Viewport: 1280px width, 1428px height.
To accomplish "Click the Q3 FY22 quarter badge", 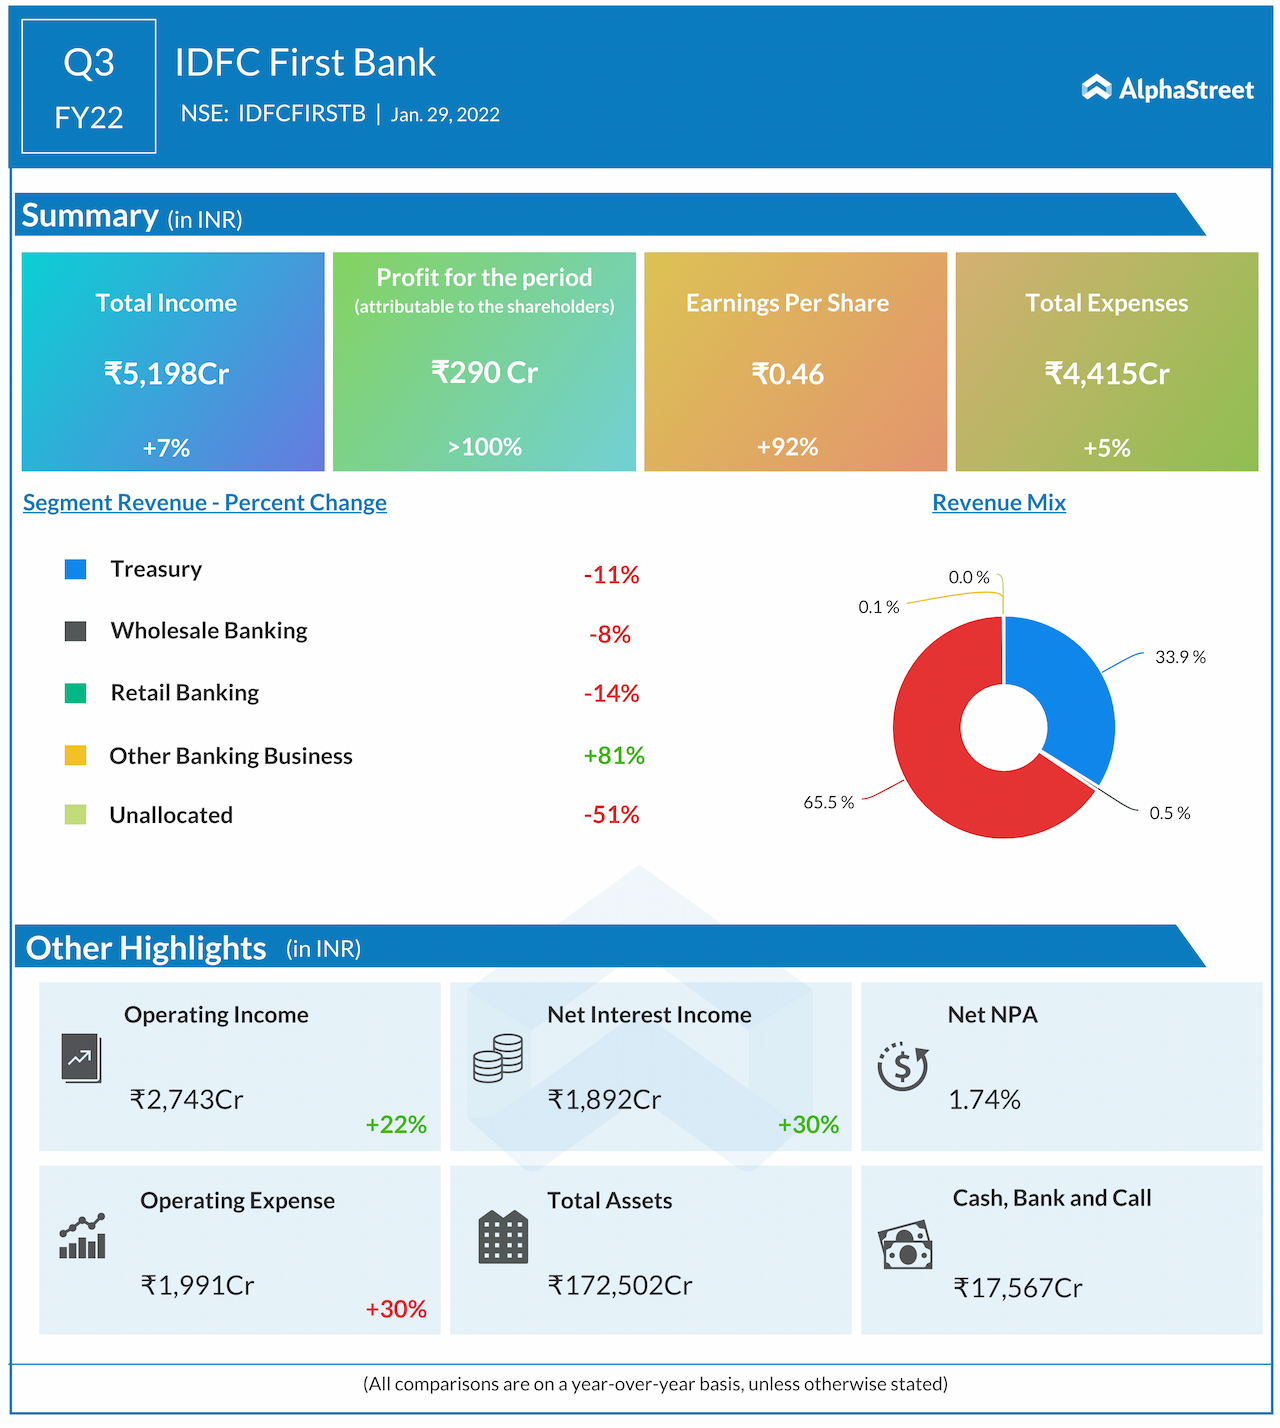I will click(x=89, y=87).
